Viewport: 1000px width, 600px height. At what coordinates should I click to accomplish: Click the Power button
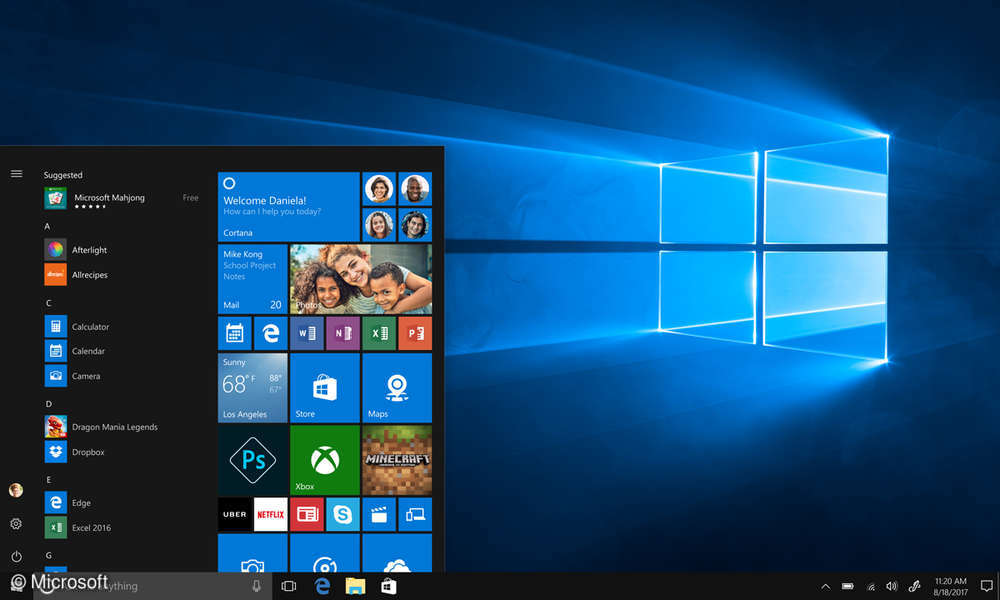(16, 558)
